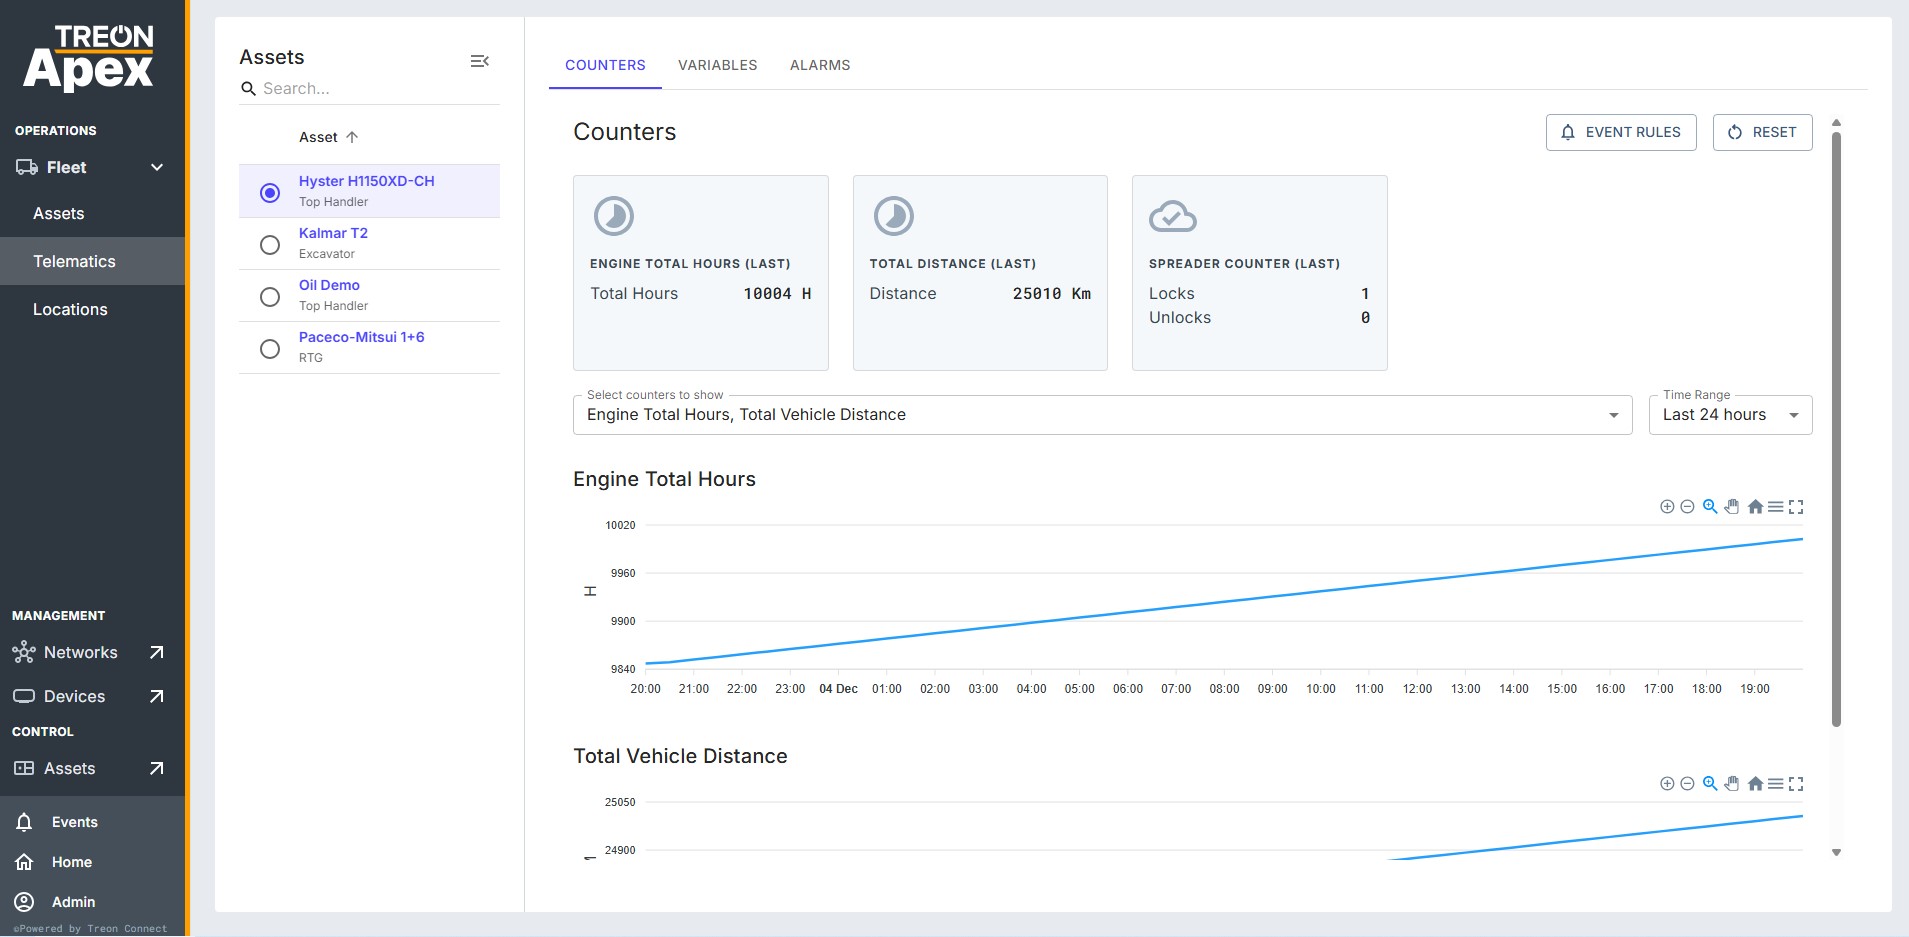Screen dimensions: 1909x937
Task: Open Control Assets external link arrow
Action: [156, 768]
